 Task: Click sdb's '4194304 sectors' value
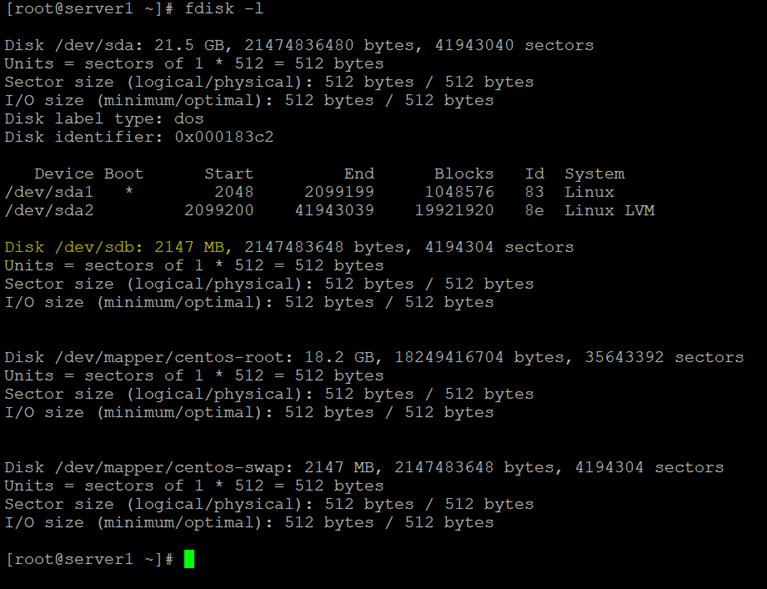[499, 247]
